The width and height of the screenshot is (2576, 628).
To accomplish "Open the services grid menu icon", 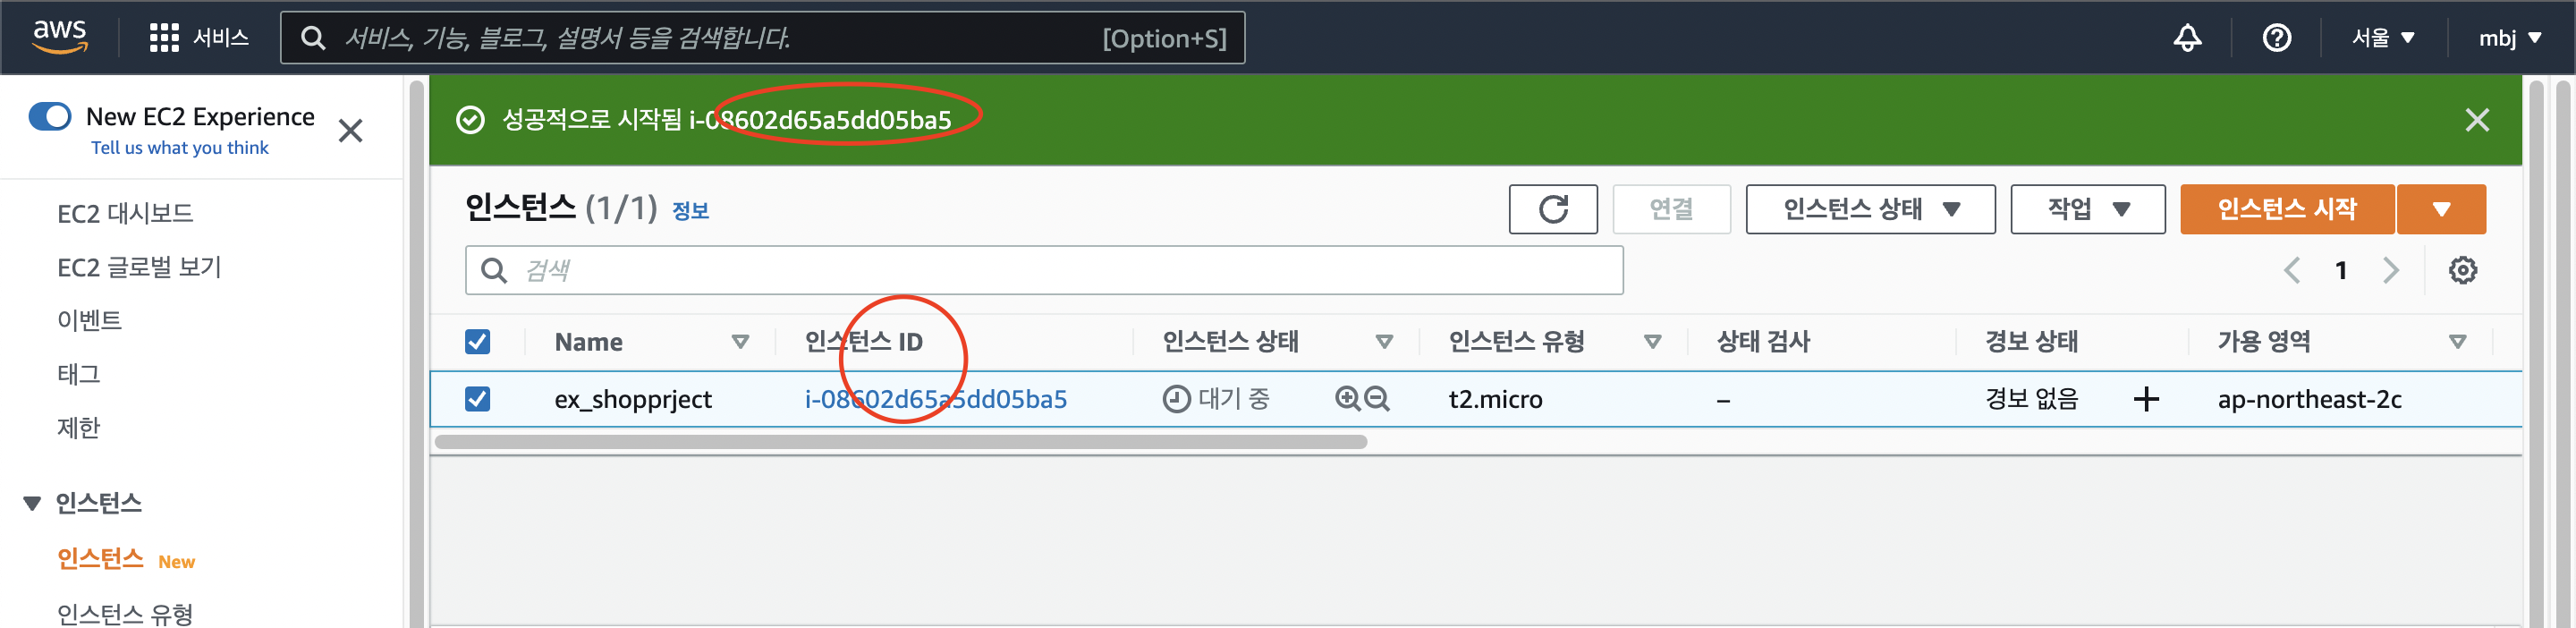I will (x=164, y=38).
